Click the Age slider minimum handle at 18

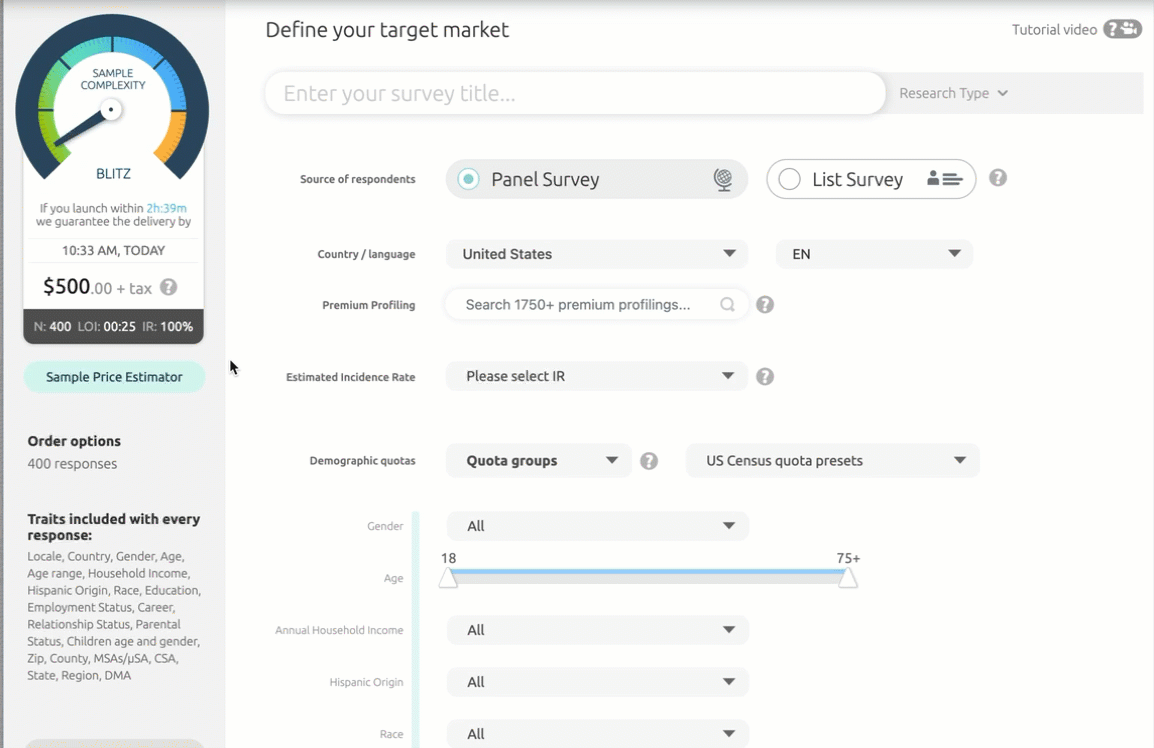coord(448,578)
